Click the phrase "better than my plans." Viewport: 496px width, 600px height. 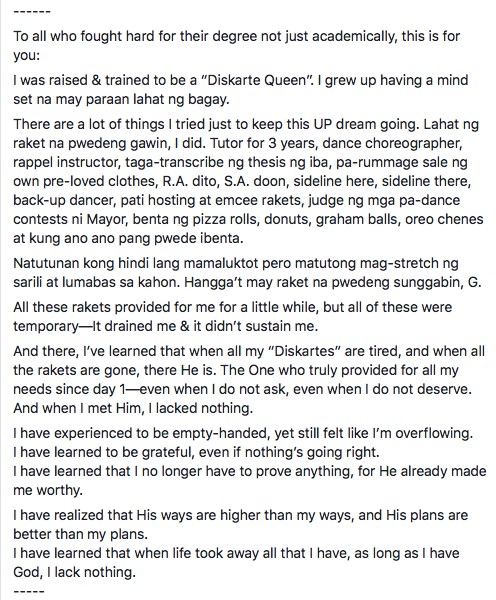tap(80, 534)
